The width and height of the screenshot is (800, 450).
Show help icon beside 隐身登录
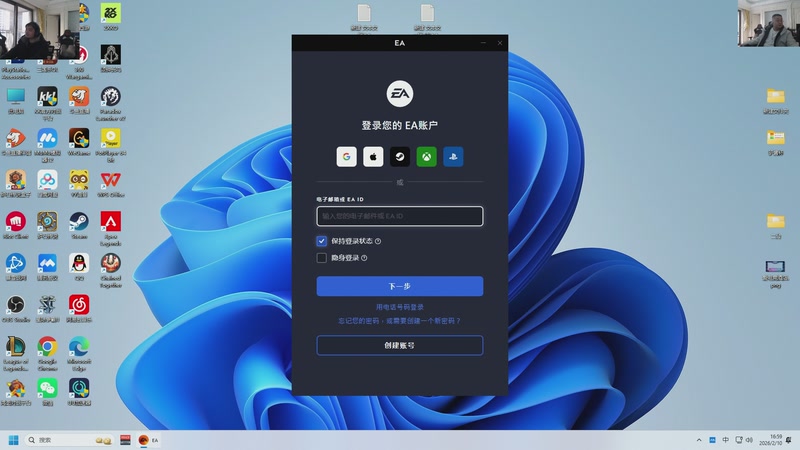(x=364, y=258)
